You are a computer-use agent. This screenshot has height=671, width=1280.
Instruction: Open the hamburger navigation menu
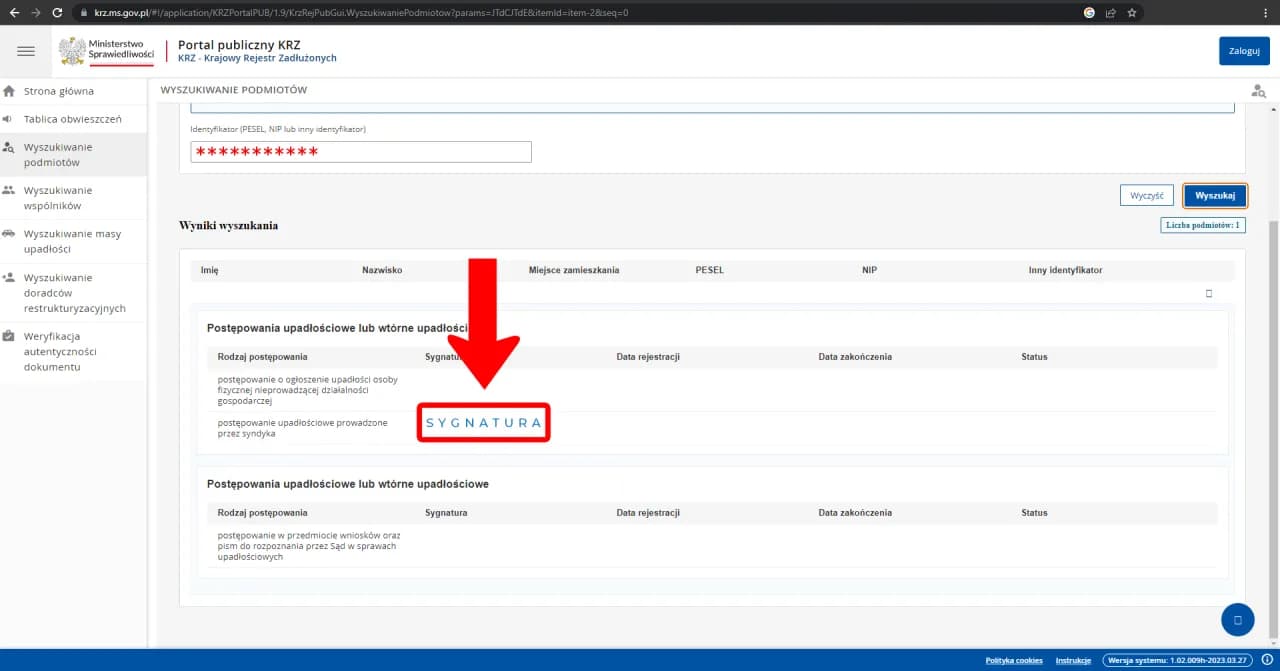click(x=26, y=51)
